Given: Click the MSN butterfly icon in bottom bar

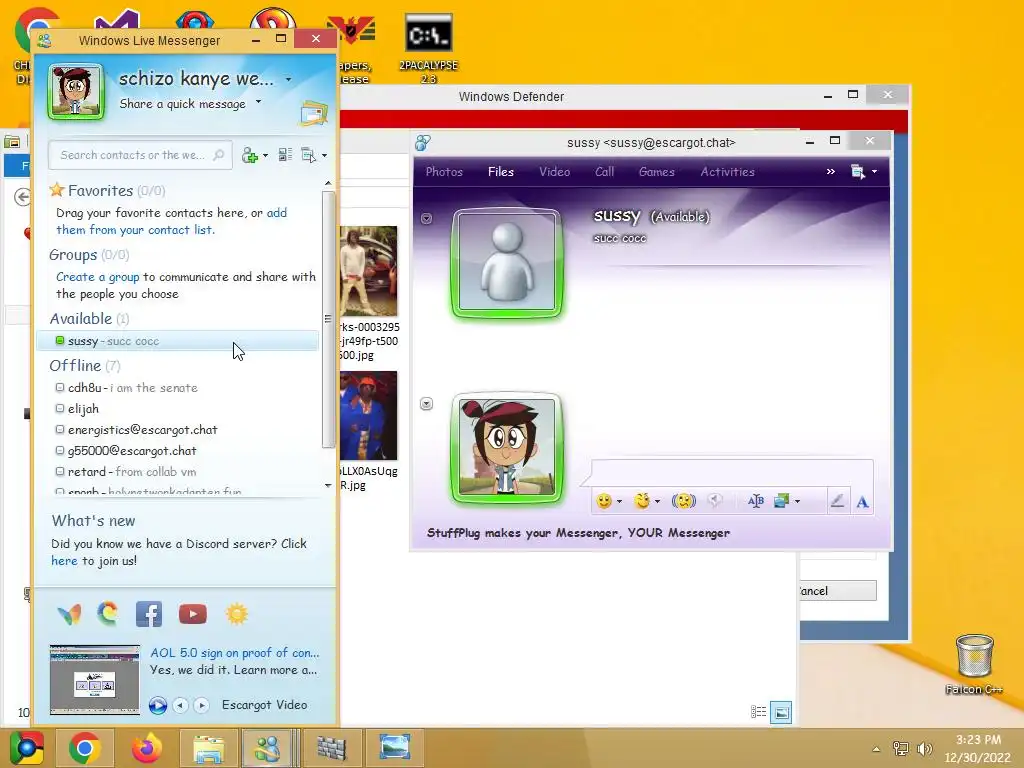Looking at the screenshot, I should click(69, 614).
